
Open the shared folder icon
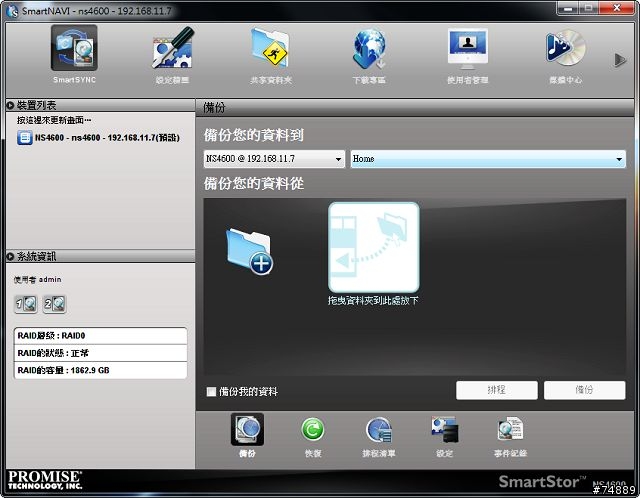click(271, 48)
